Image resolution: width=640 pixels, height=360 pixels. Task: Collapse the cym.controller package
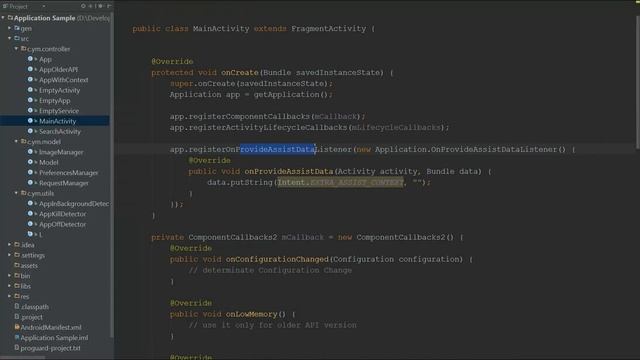[16, 49]
